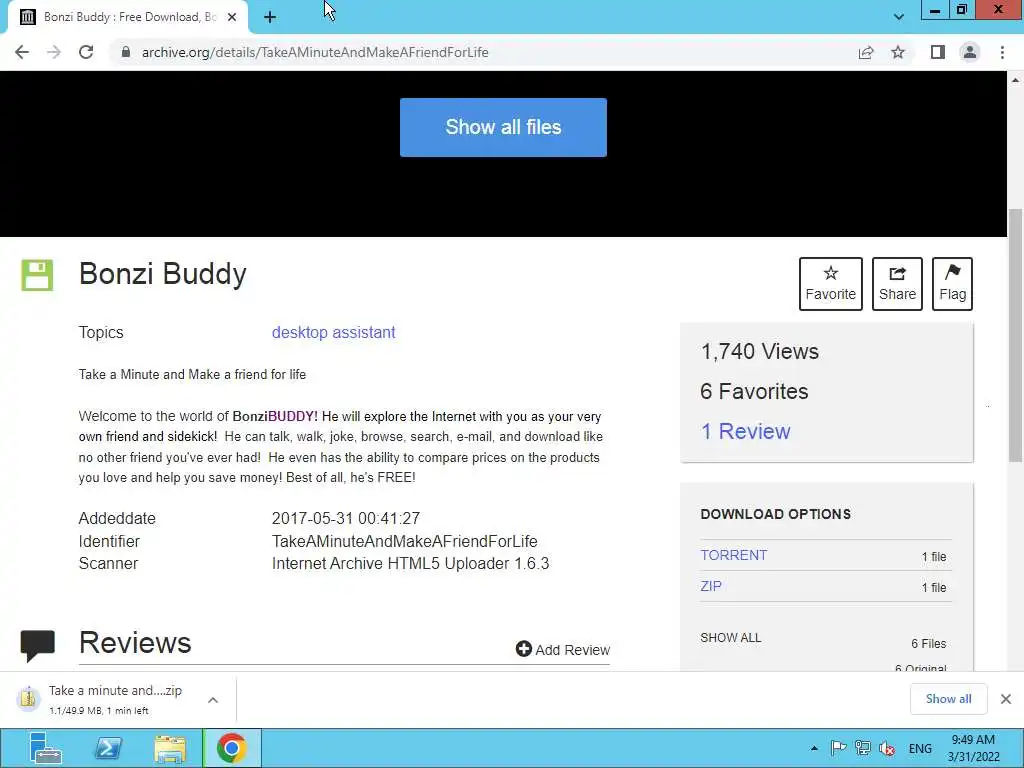Open the tab search dropdown arrow
Viewport: 1024px width, 768px height.
[x=899, y=17]
